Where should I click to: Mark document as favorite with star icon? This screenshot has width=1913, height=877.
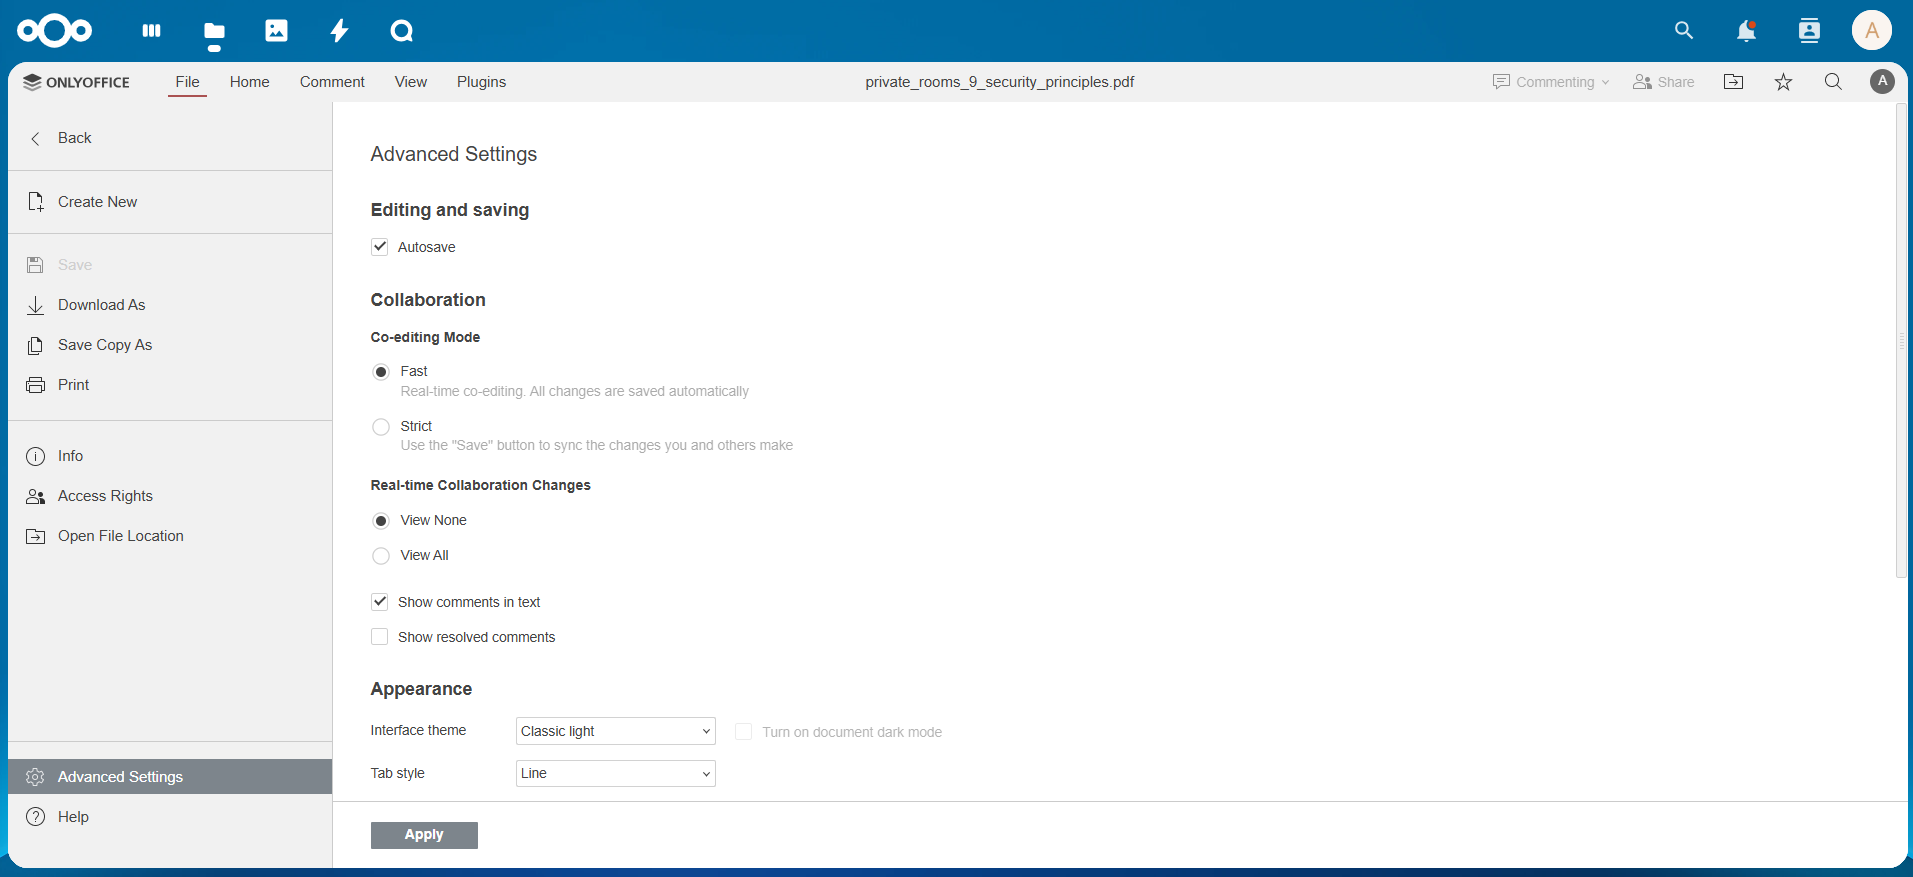click(1783, 82)
